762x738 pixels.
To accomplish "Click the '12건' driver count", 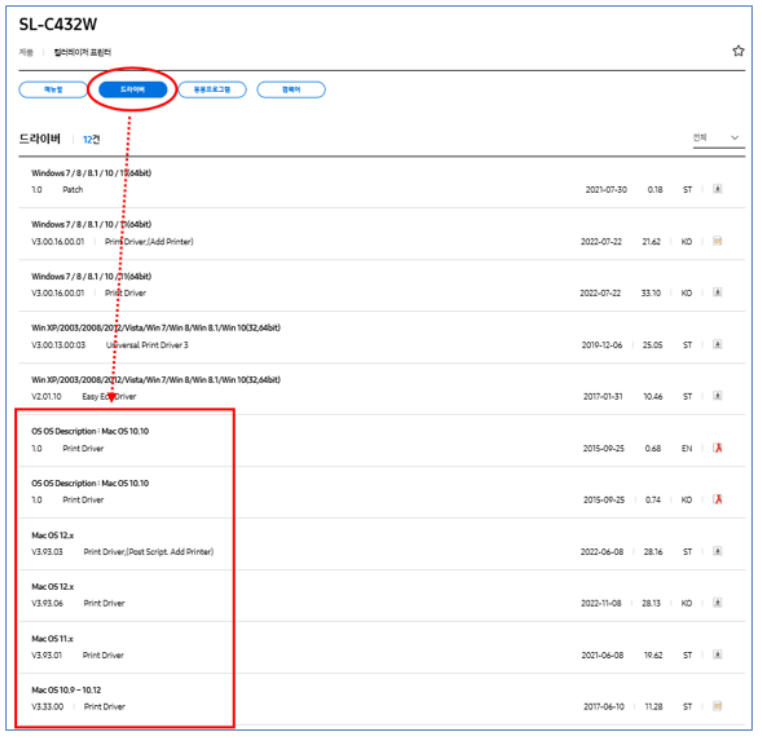I will pyautogui.click(x=91, y=140).
